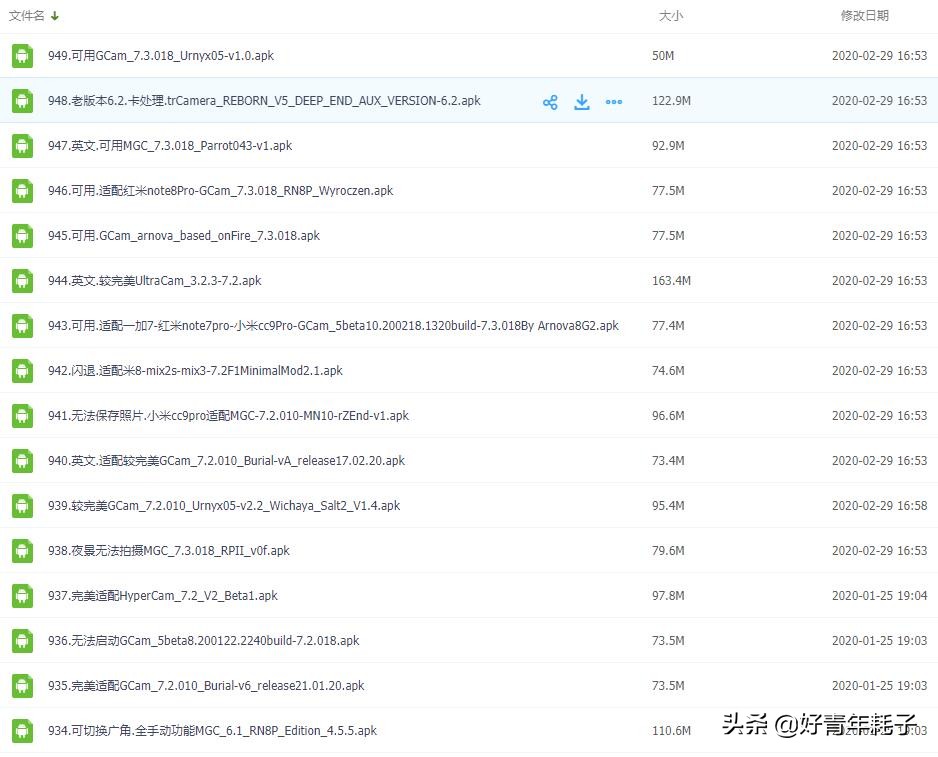Click APK icon for 946 RN8P Wyroczen file
938x757 pixels.
(23, 191)
